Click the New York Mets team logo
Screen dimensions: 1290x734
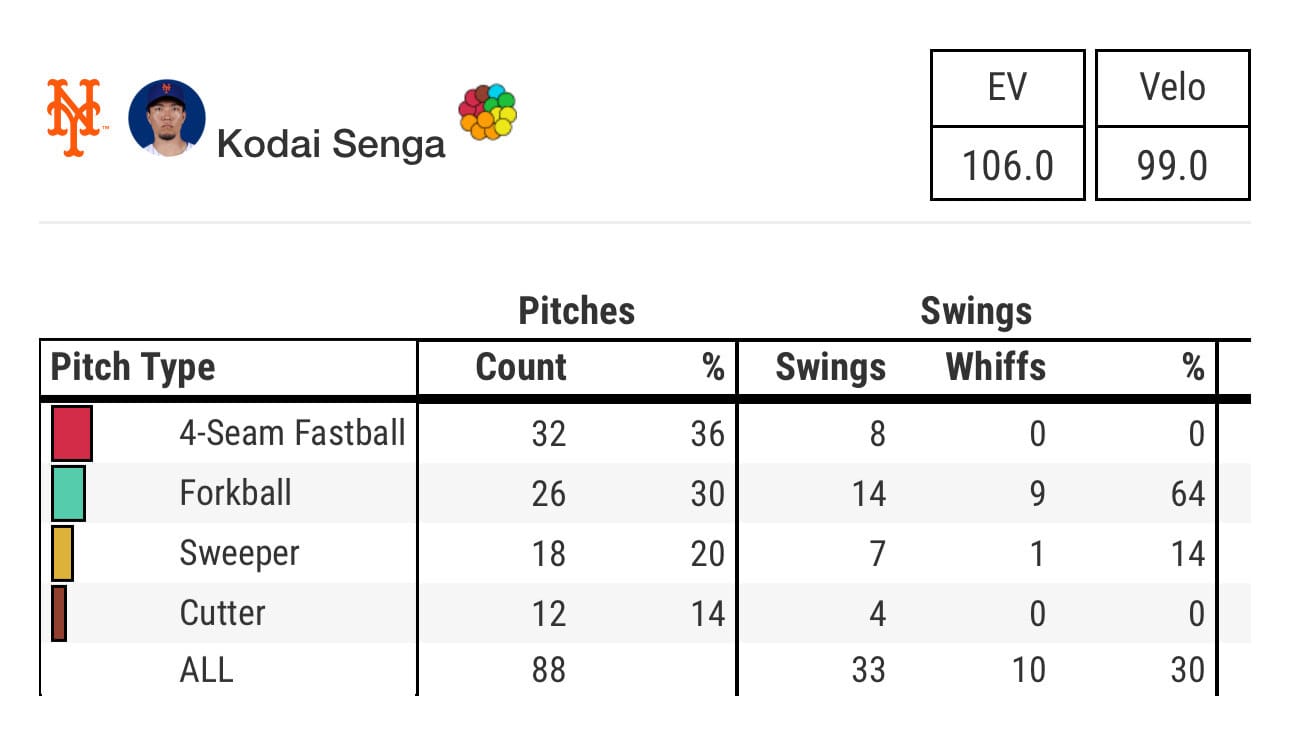click(x=74, y=117)
